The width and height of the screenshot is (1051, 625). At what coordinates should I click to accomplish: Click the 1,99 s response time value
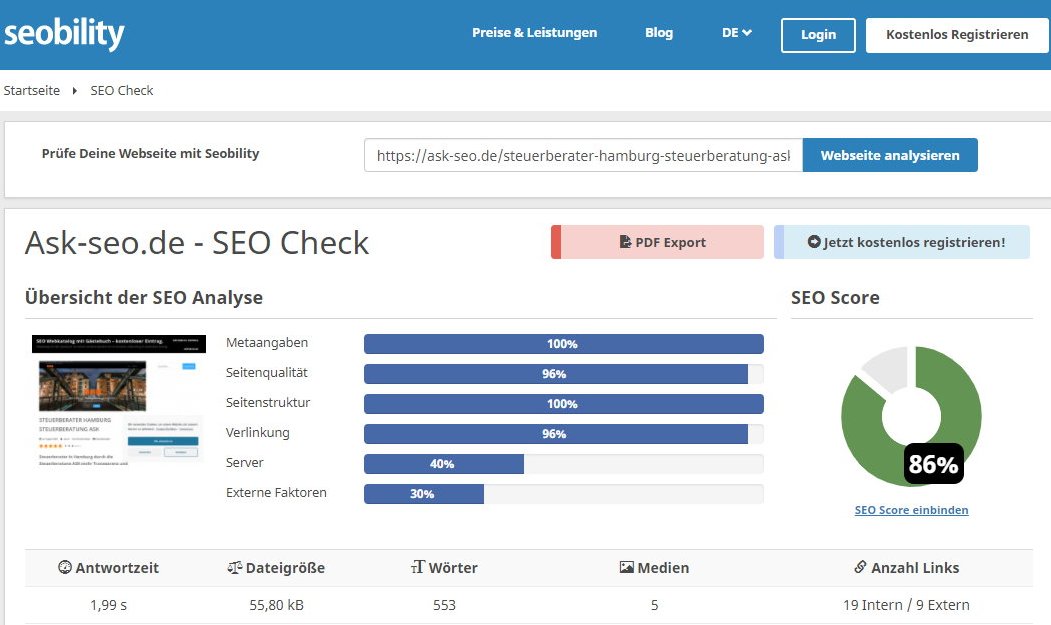point(109,605)
